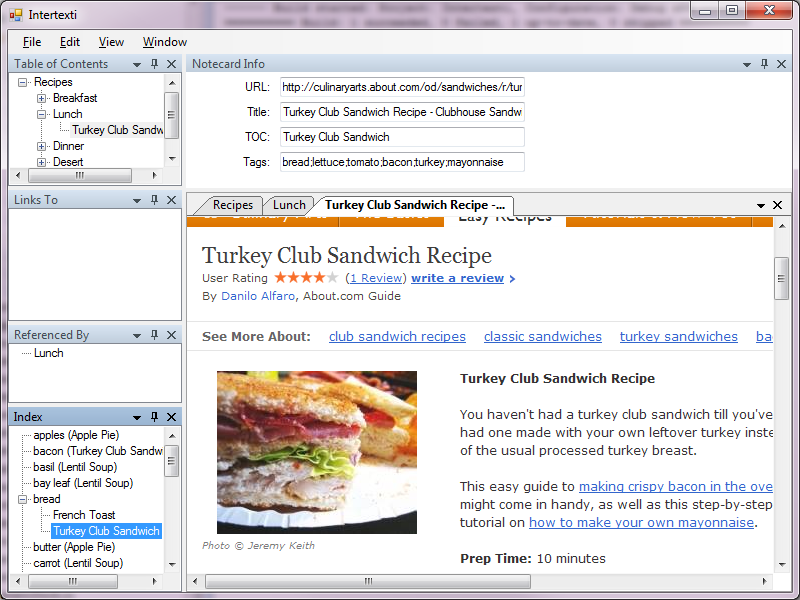
Task: Collapse the Recipes tree node
Action: [x=22, y=82]
